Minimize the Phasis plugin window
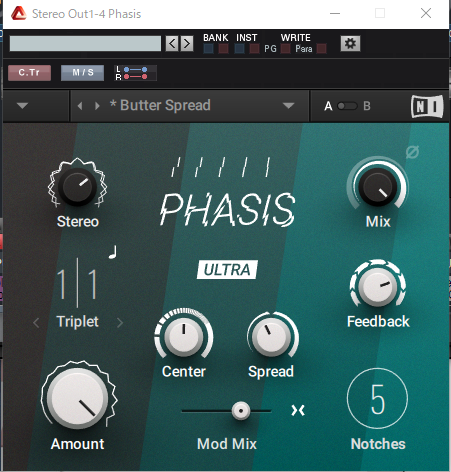Image resolution: width=451 pixels, height=472 pixels. pyautogui.click(x=335, y=14)
